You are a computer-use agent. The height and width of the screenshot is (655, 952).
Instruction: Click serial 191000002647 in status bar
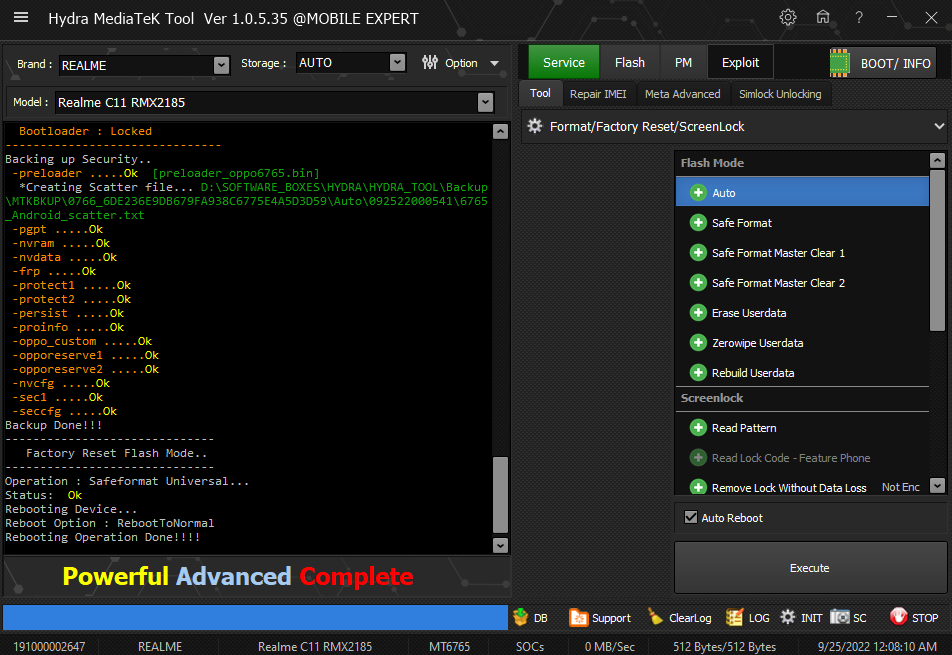[x=49, y=647]
